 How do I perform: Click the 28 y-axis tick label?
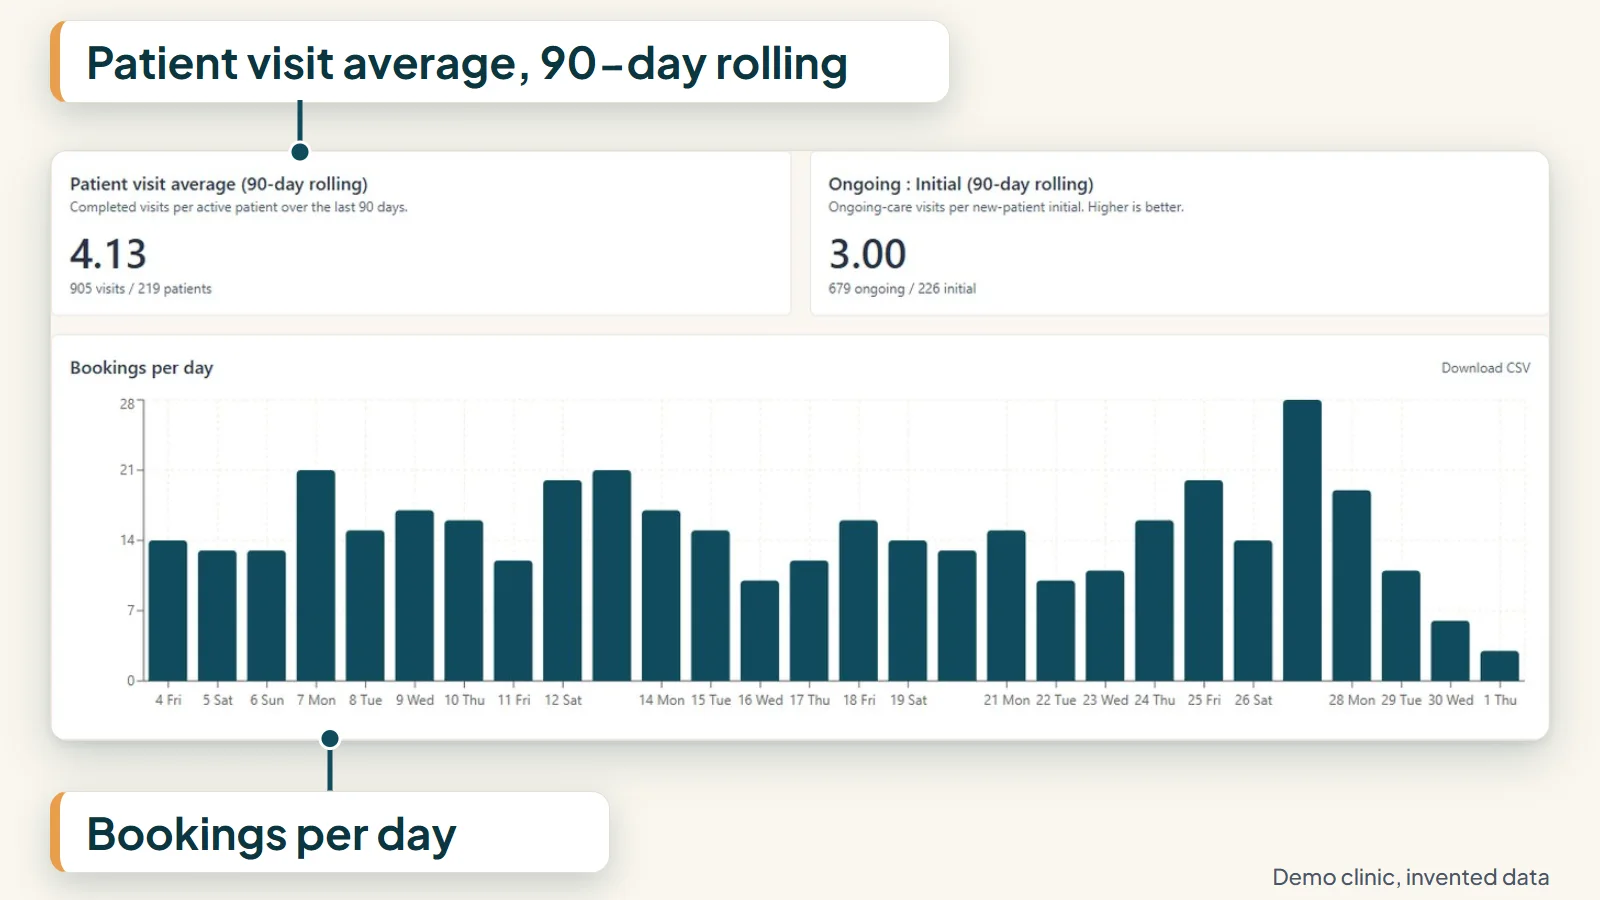pos(127,404)
